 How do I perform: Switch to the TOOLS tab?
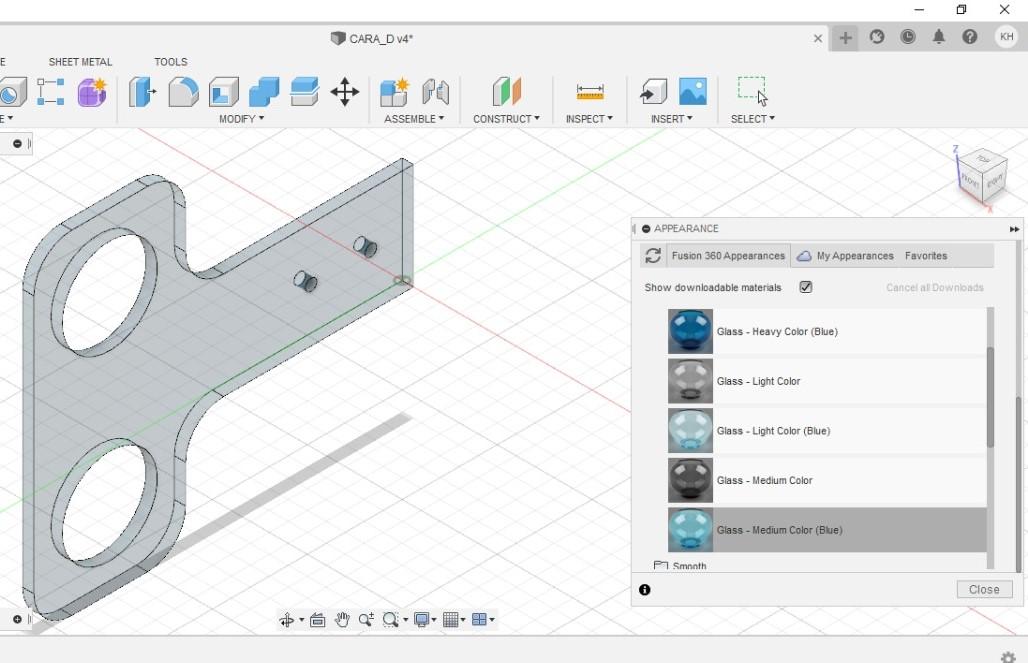(x=170, y=62)
